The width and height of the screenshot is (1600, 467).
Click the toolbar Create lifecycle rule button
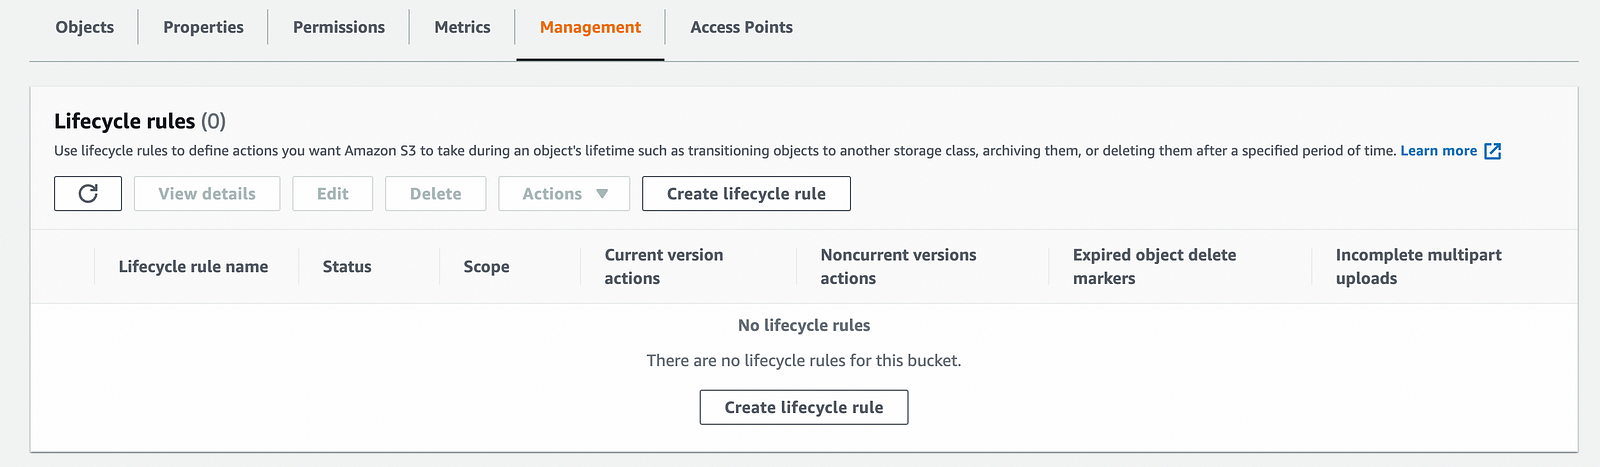click(746, 194)
